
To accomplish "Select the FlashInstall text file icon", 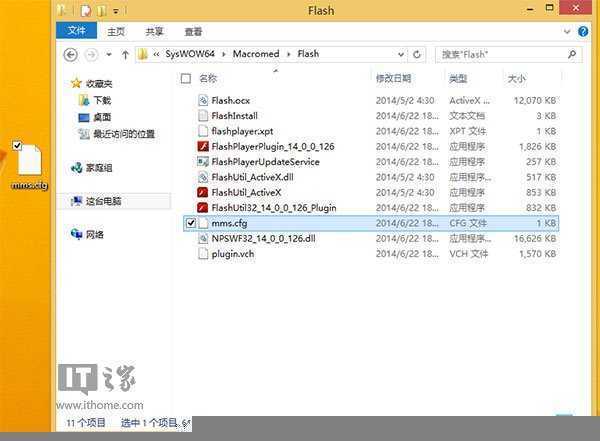I will click(x=203, y=116).
